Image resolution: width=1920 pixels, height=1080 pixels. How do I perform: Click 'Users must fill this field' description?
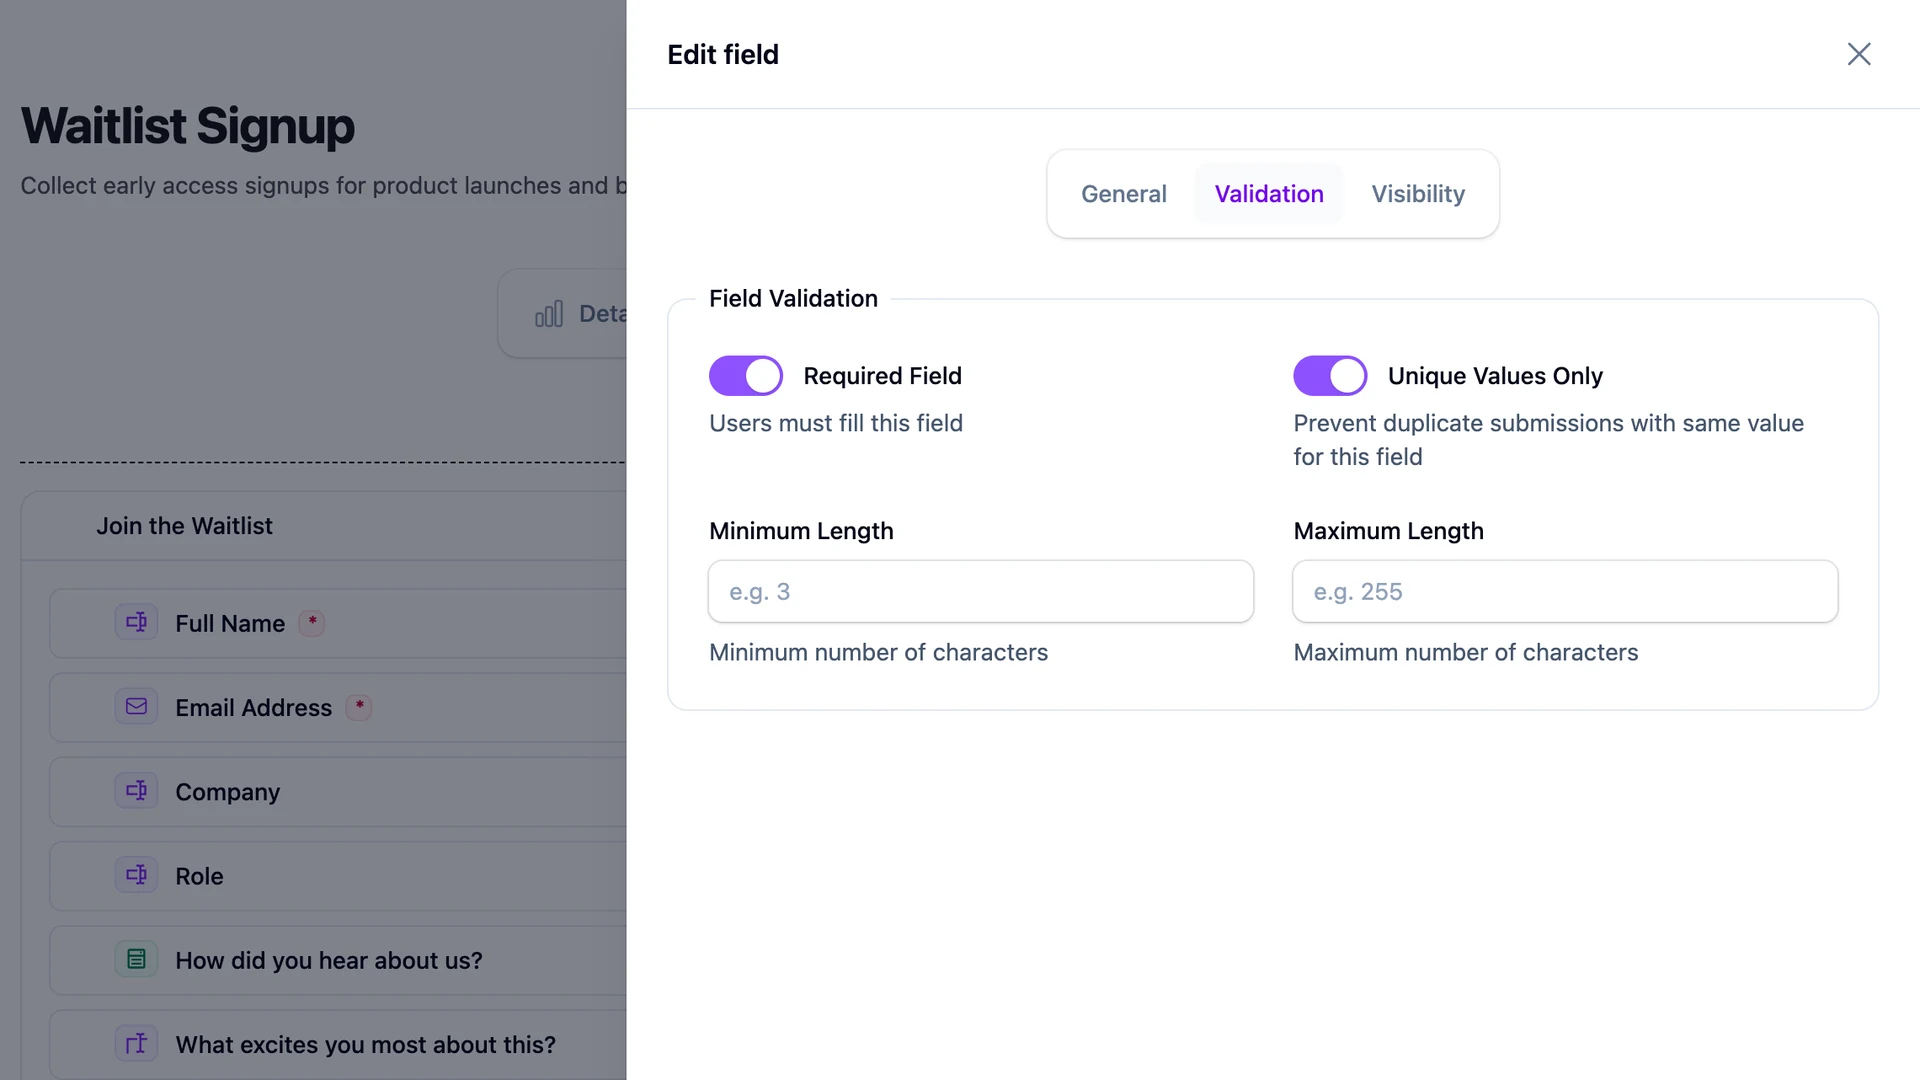click(835, 424)
